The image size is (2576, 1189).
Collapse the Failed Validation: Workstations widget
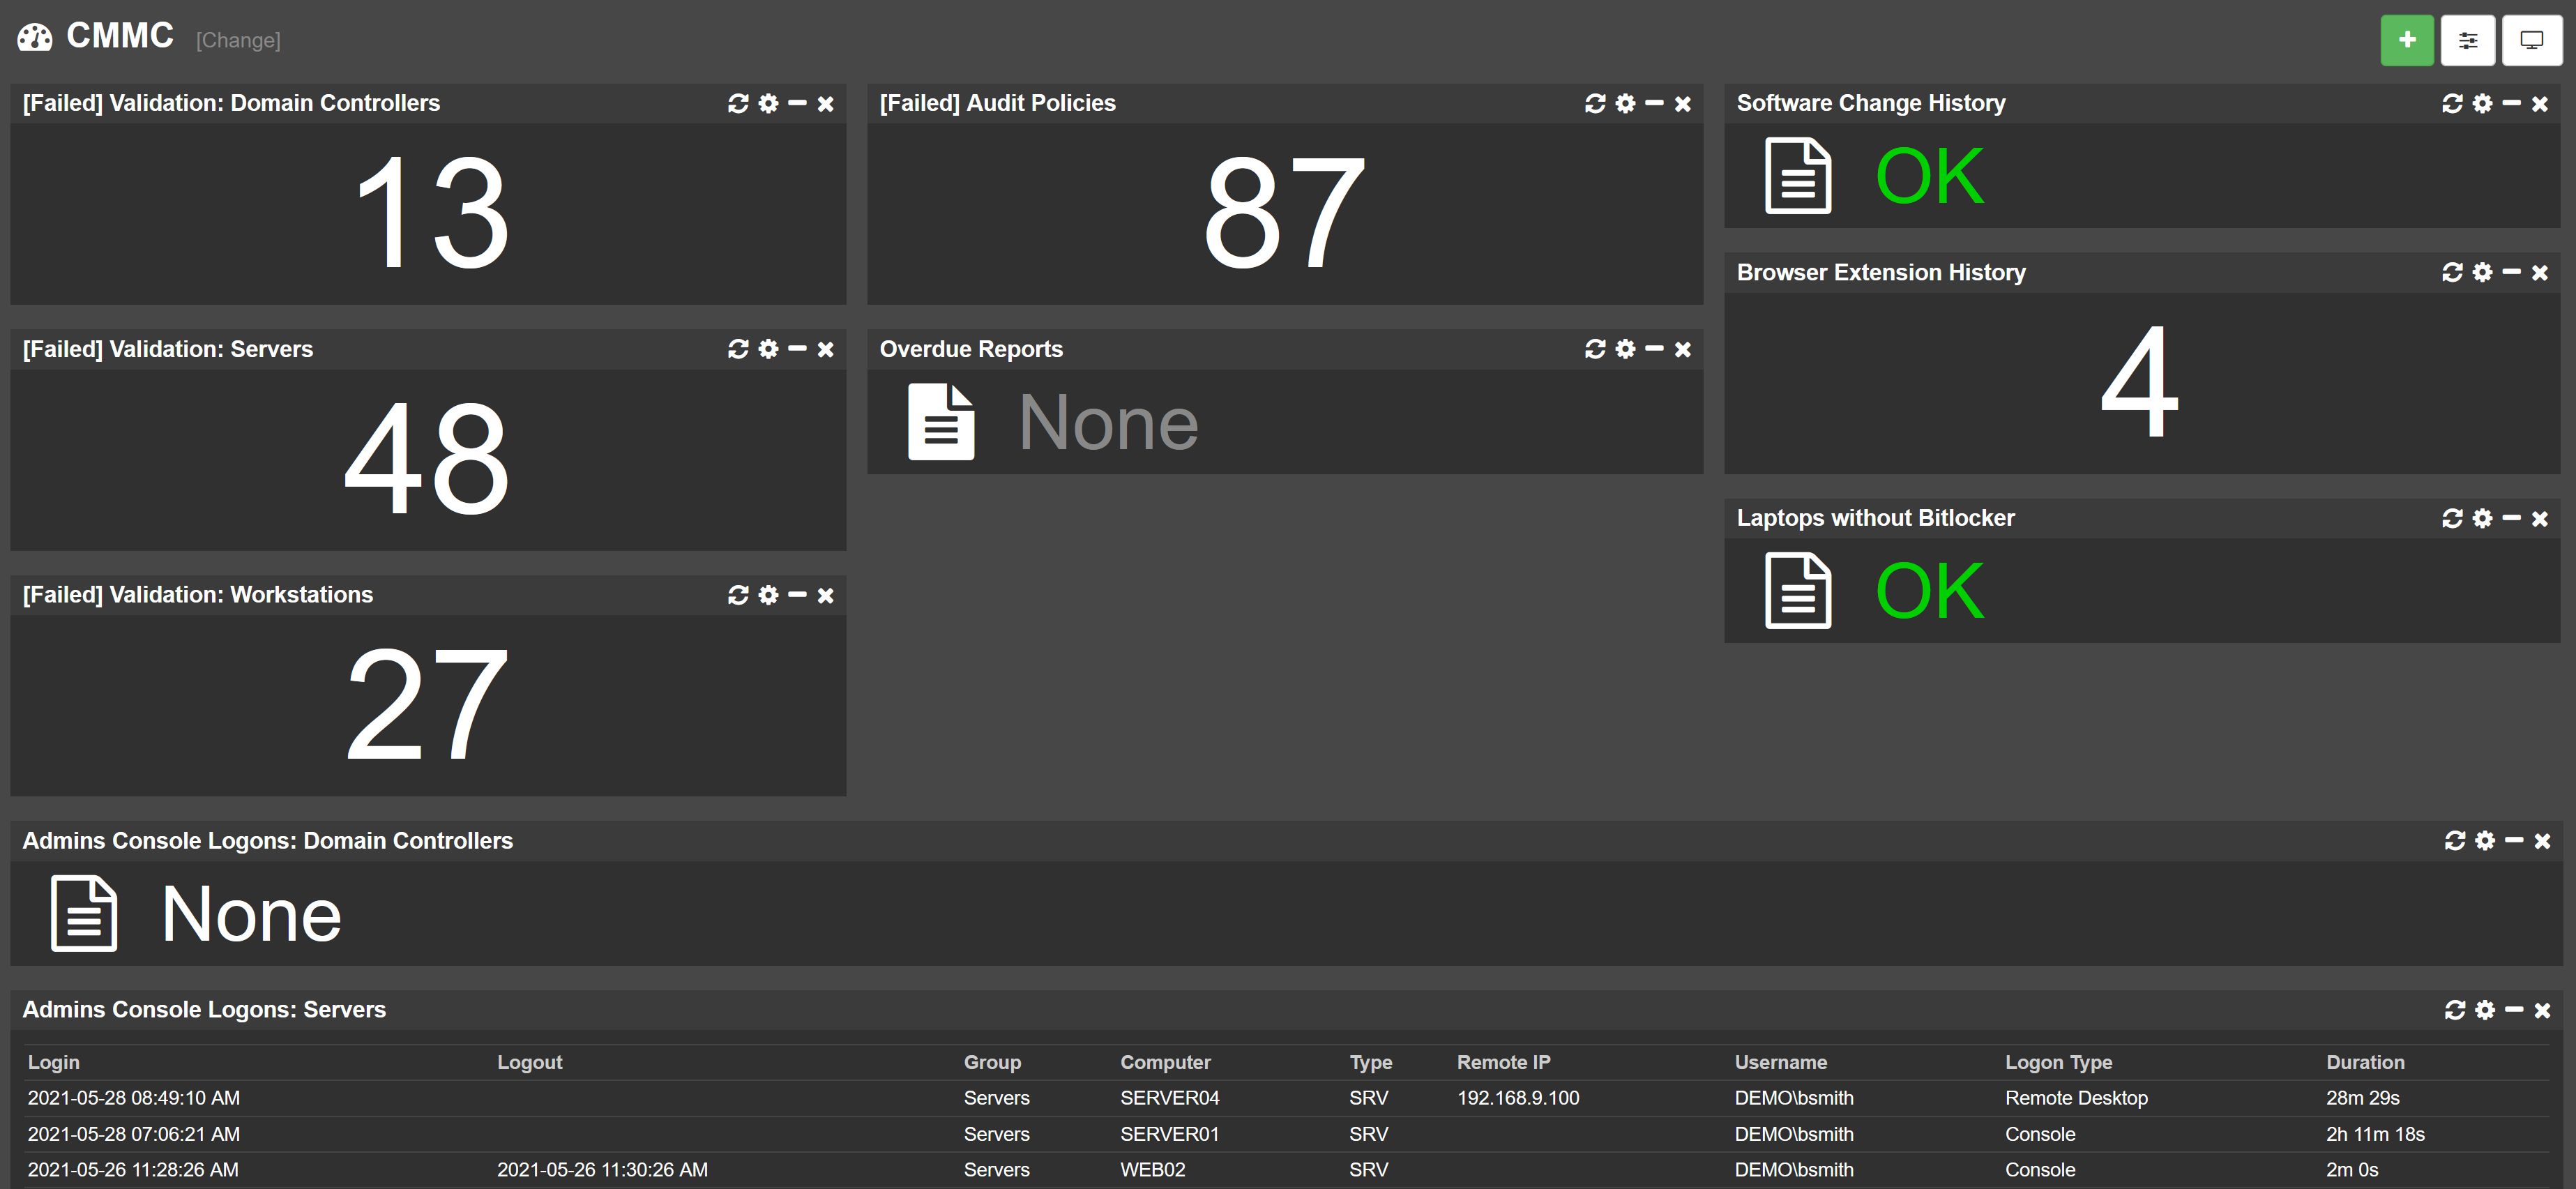tap(797, 595)
